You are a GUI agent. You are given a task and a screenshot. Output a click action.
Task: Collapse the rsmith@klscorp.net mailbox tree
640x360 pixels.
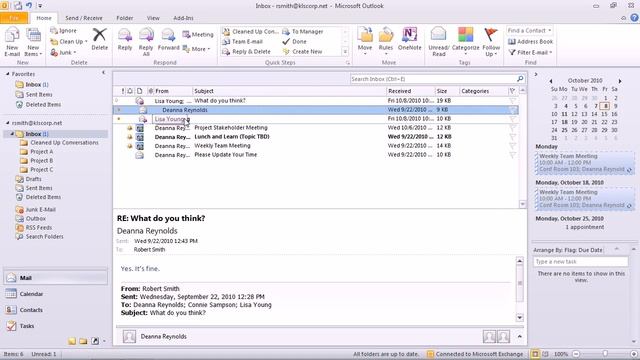(7, 123)
